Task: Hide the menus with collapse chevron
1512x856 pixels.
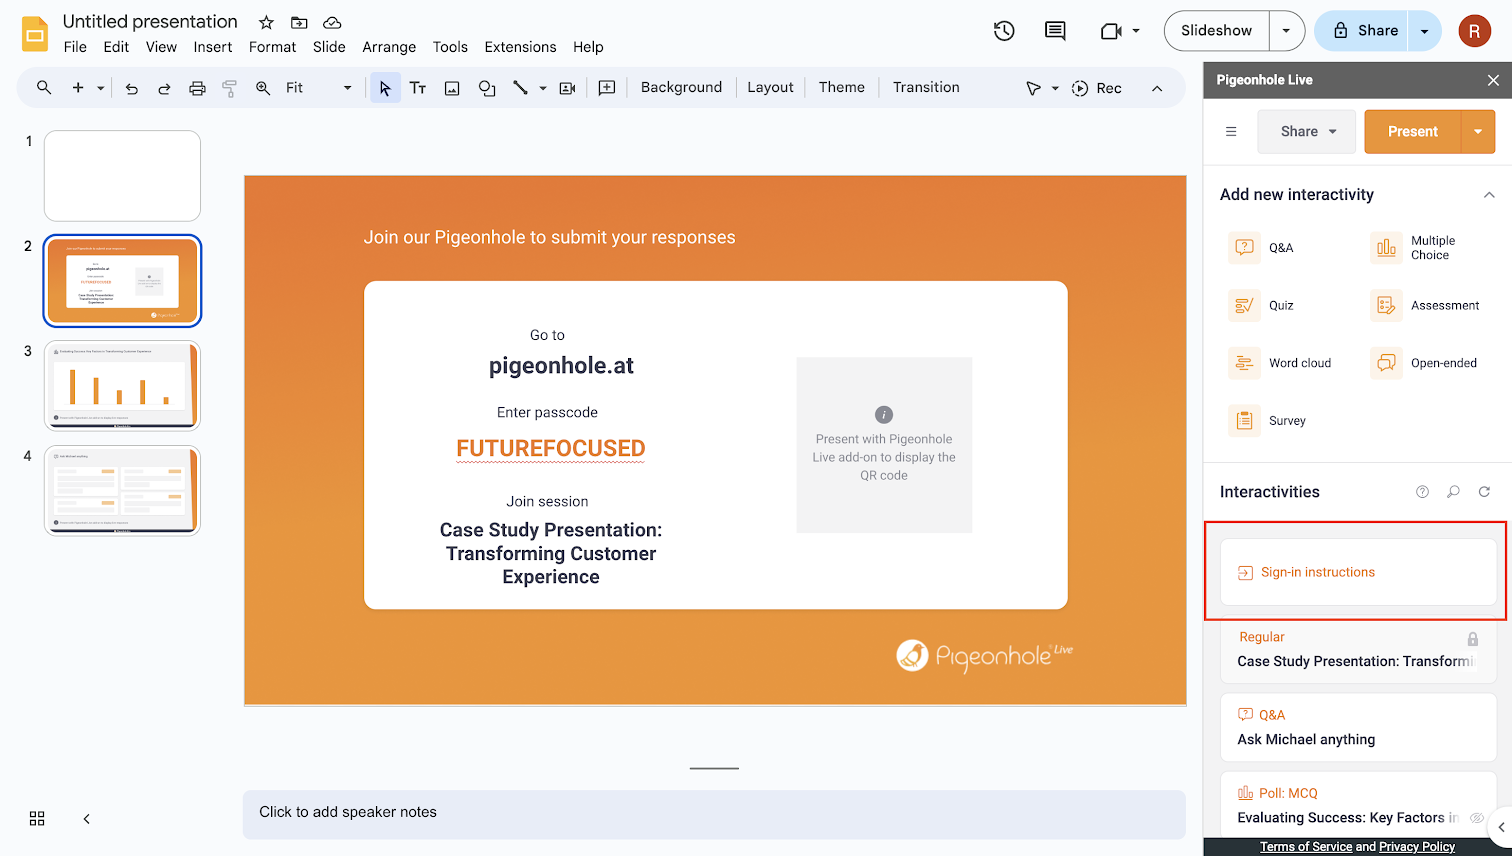Action: pyautogui.click(x=1157, y=88)
